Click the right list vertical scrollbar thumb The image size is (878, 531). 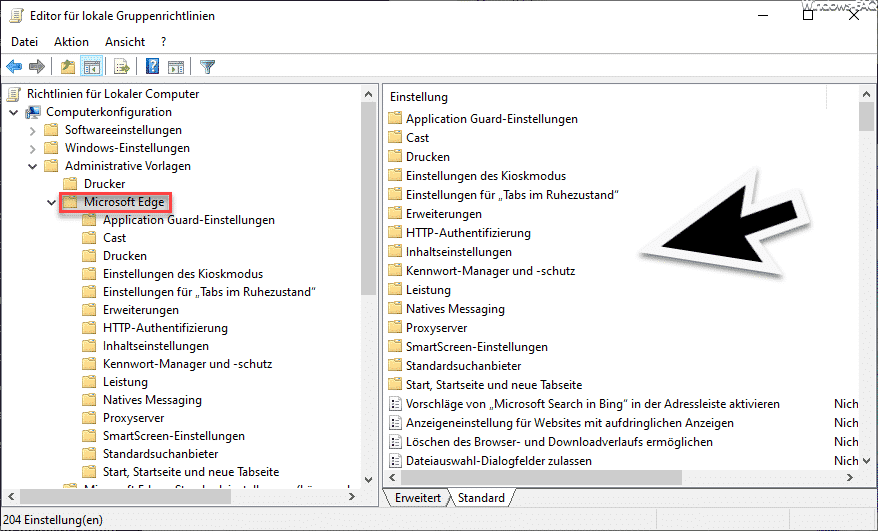(866, 117)
